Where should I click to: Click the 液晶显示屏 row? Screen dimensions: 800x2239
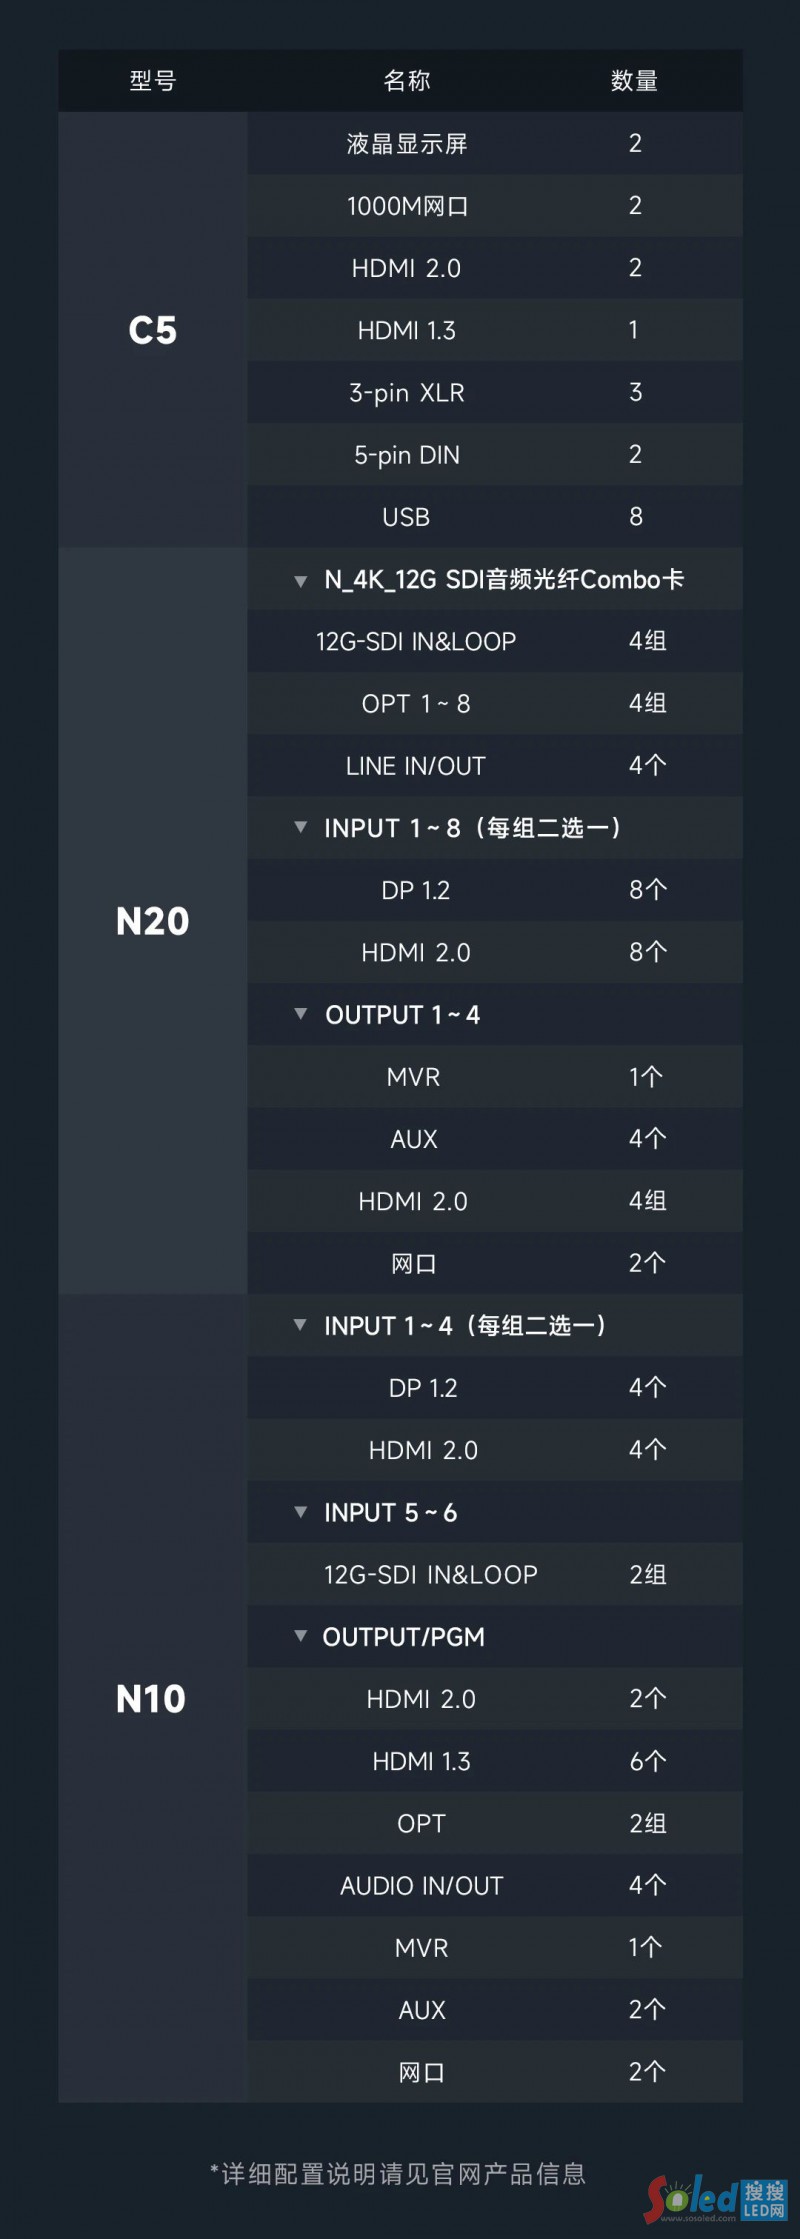[x=407, y=144]
